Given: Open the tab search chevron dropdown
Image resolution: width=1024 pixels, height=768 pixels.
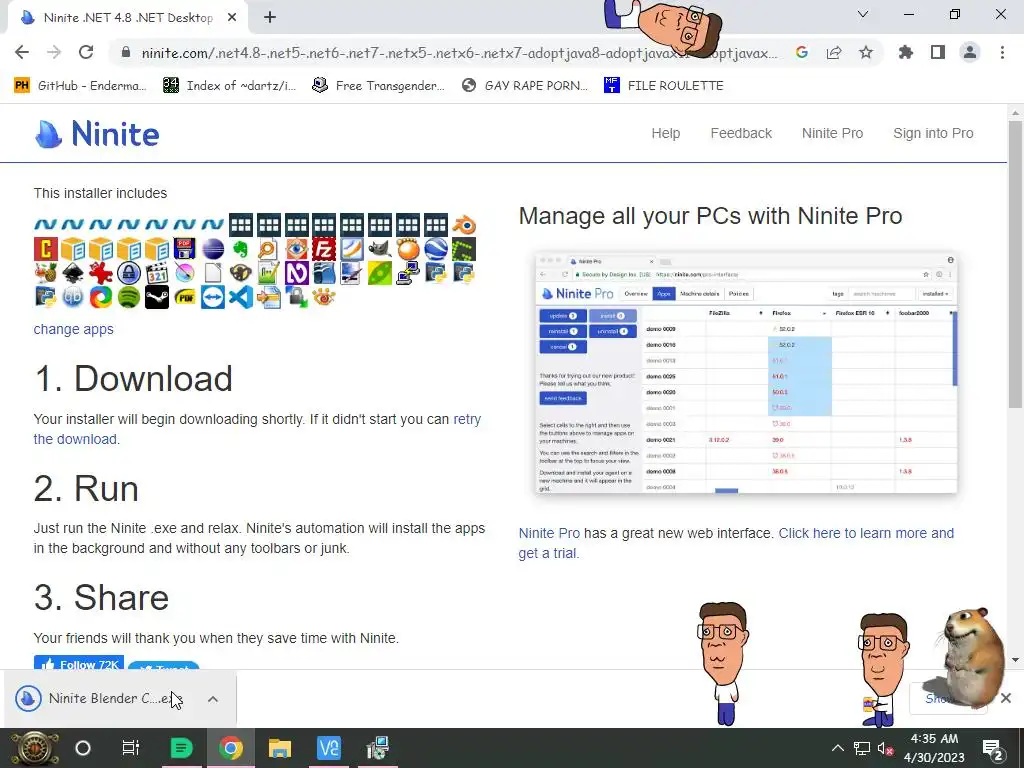Looking at the screenshot, I should (x=863, y=14).
